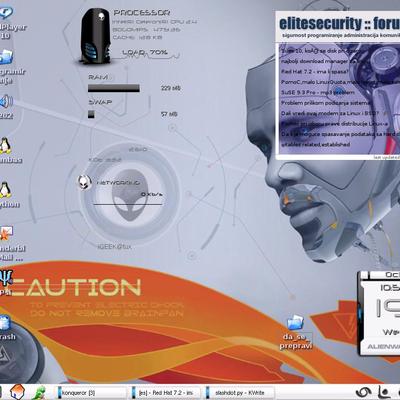This screenshot has height=400, width=400.
Task: Click the 'NETWORKING' label in the circle
Action: (118, 183)
